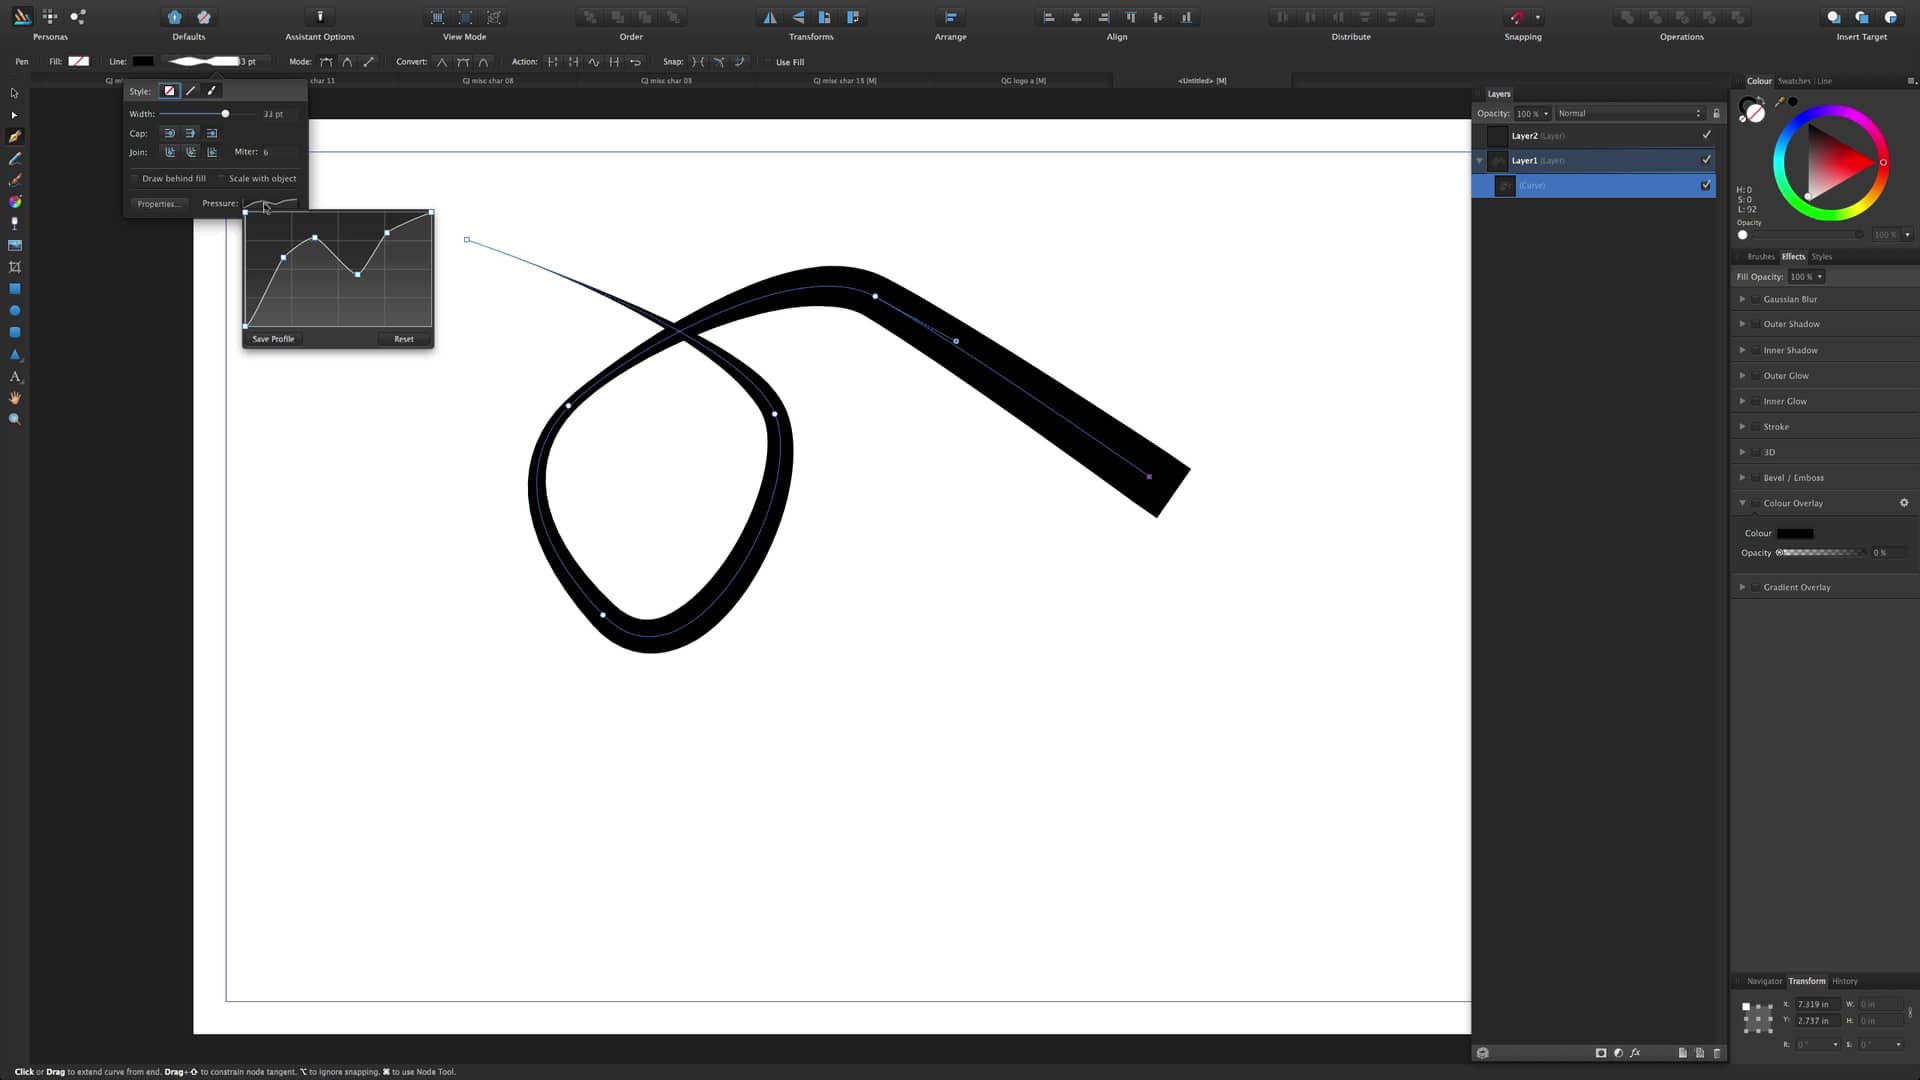Expand the Gaussian Blur effect
This screenshot has height=1080, width=1920.
click(1743, 298)
